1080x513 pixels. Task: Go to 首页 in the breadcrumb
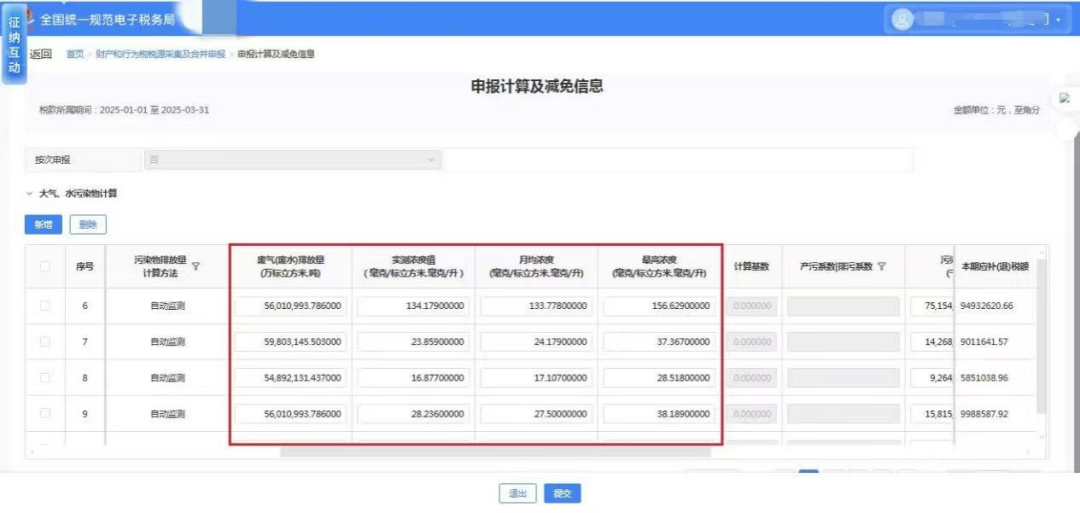point(75,54)
